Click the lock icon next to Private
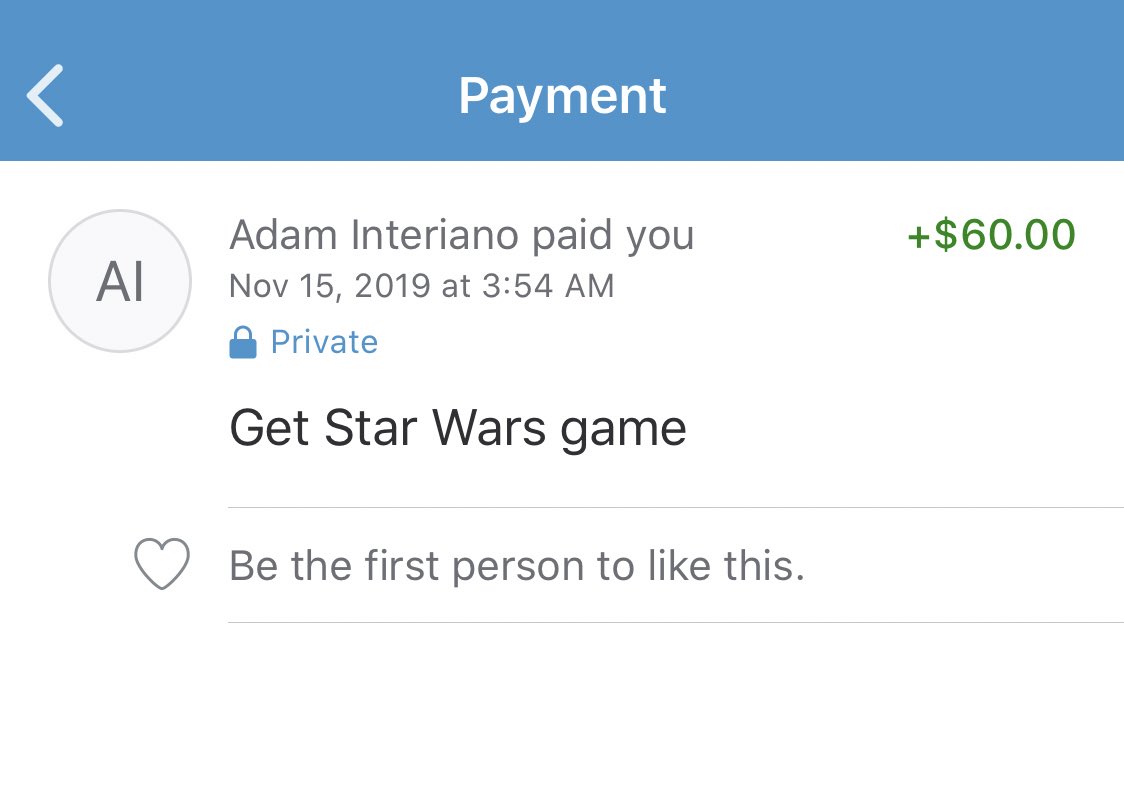 (x=242, y=343)
